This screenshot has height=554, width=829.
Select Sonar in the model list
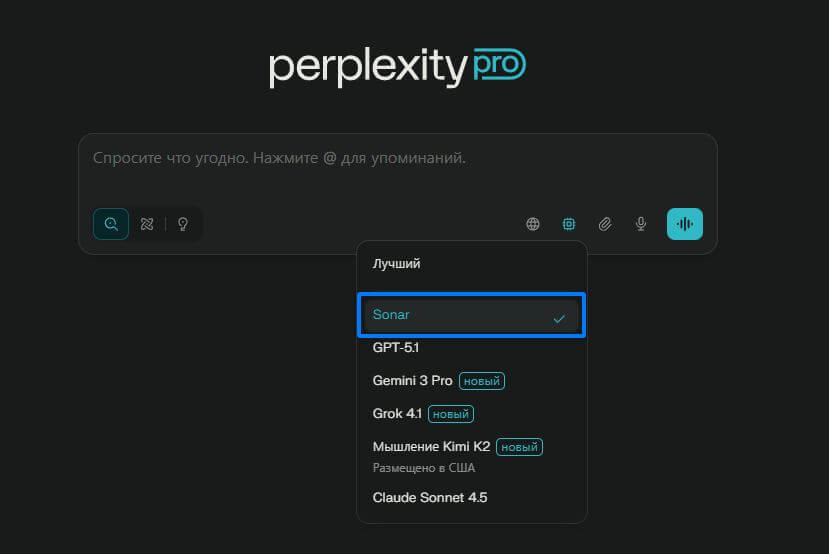392,315
